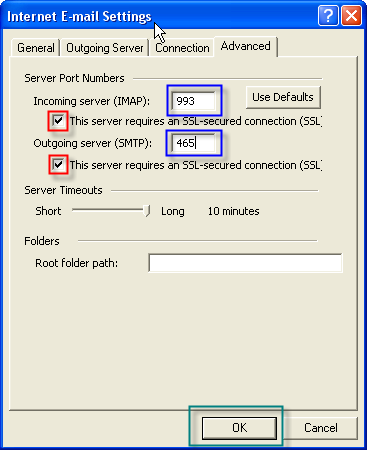Focus the SMTP port field showing 465

194,143
